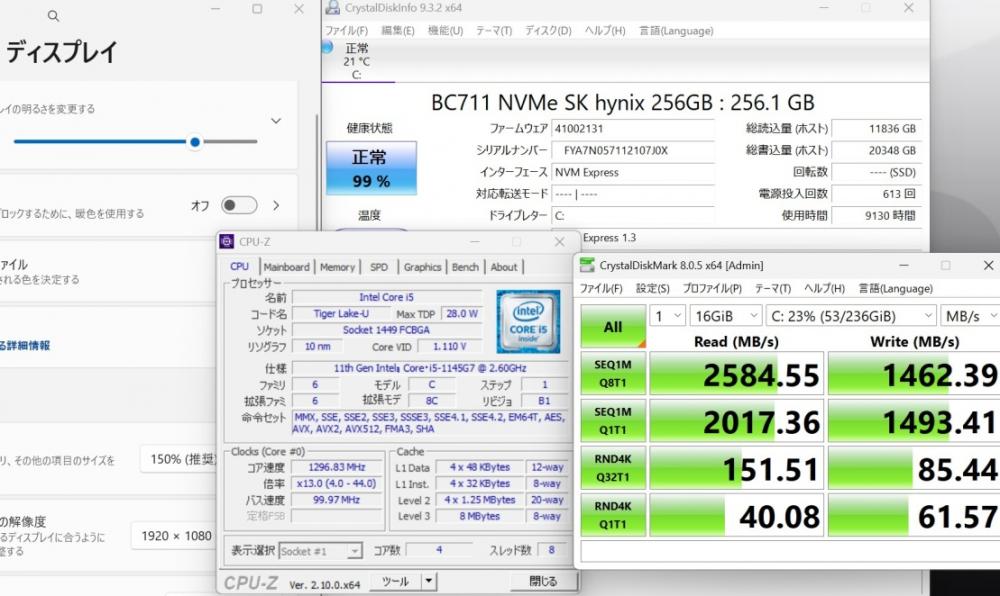1000x596 pixels.
Task: Click the CrystalDiskInfo title bar app icon
Action: 332,8
